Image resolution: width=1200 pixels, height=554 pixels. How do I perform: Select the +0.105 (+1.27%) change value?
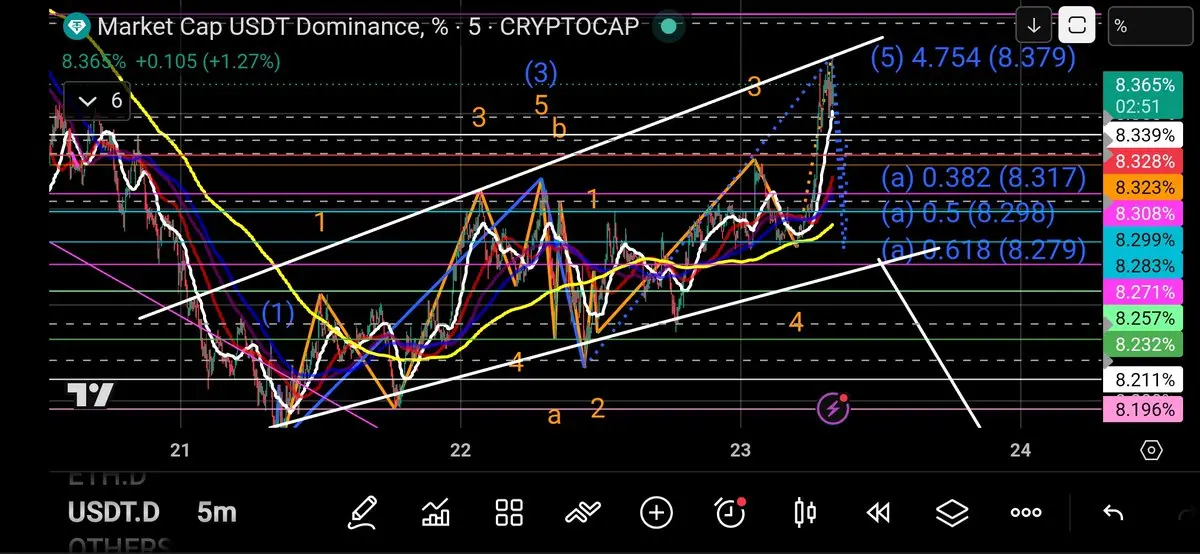(x=208, y=61)
